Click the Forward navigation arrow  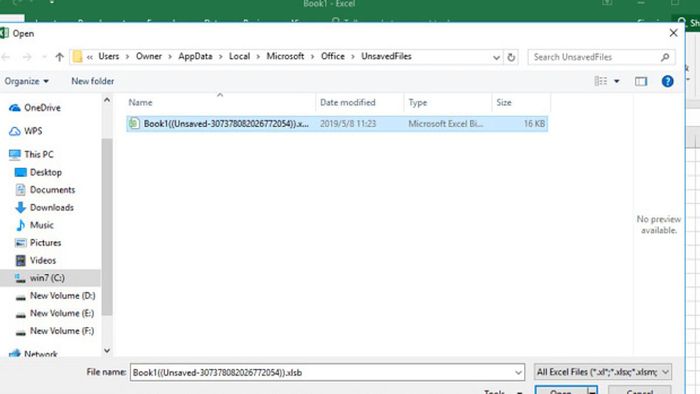[27, 57]
